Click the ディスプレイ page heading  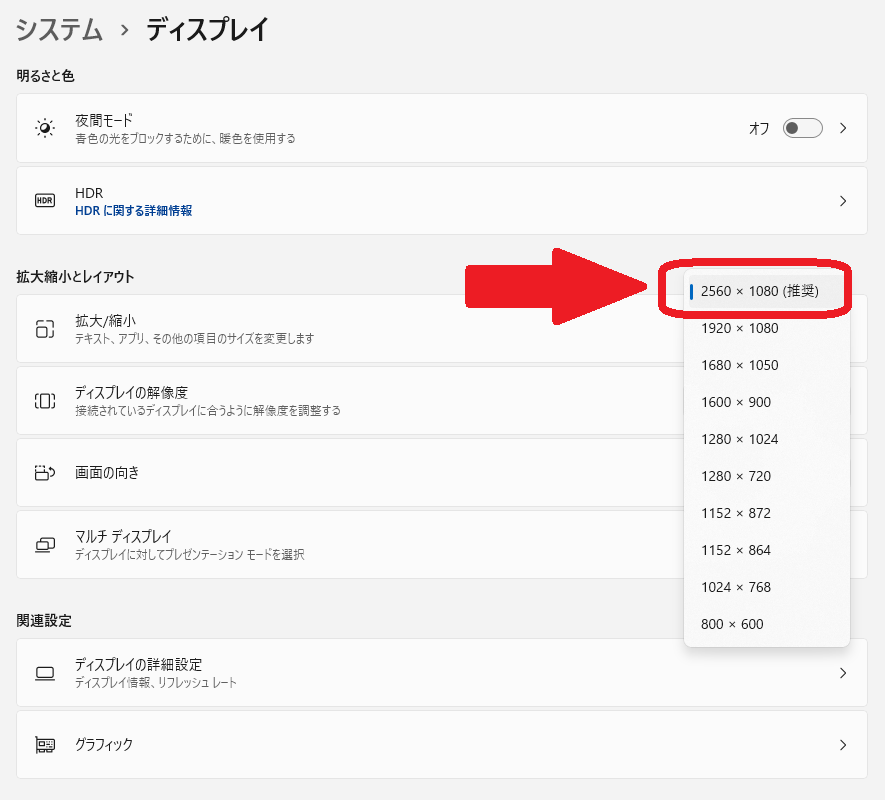pyautogui.click(x=207, y=29)
